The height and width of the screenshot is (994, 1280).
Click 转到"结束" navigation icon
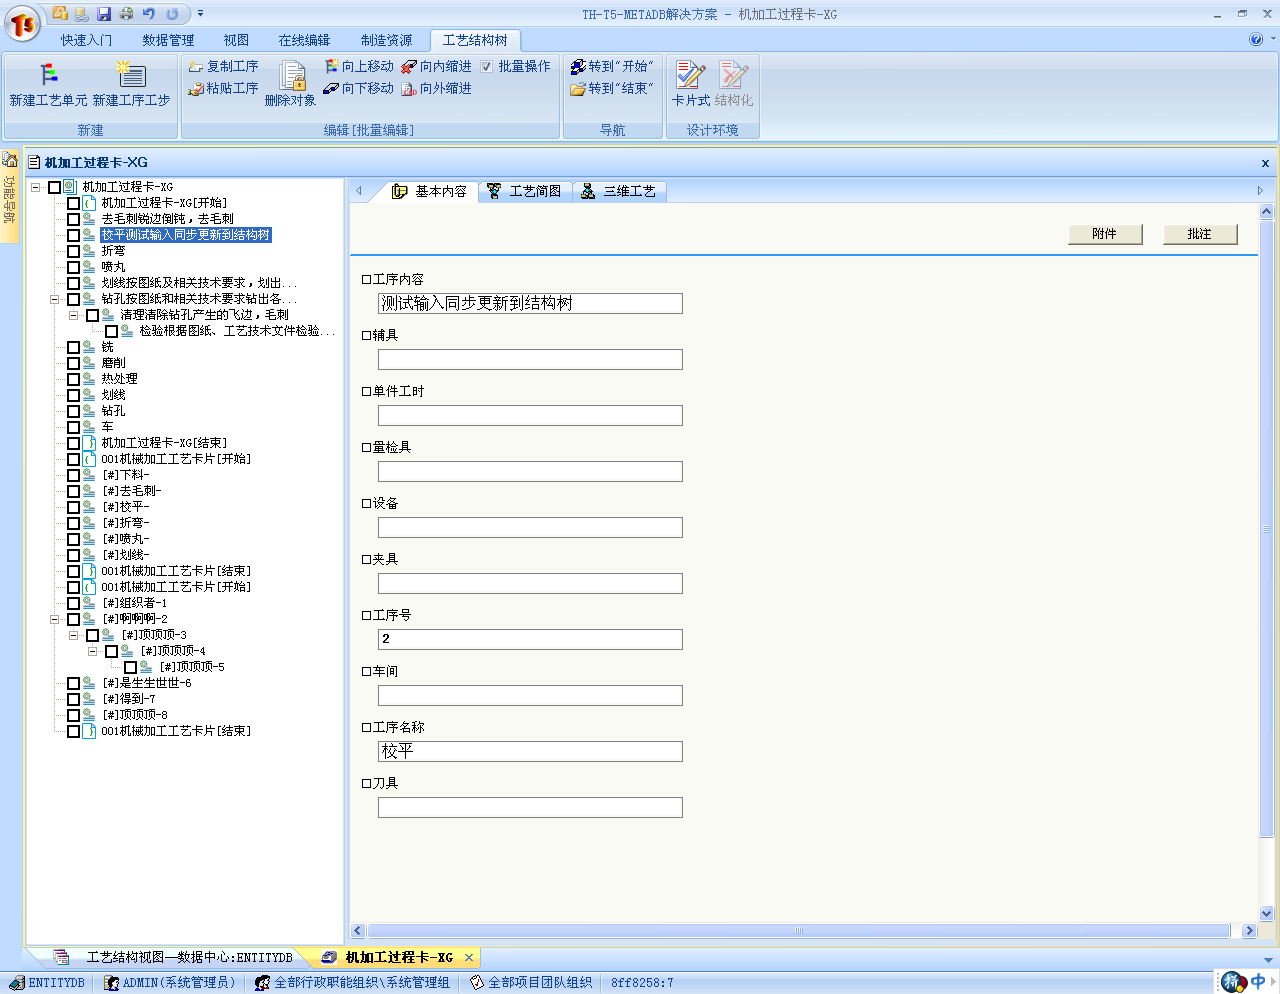pos(578,89)
